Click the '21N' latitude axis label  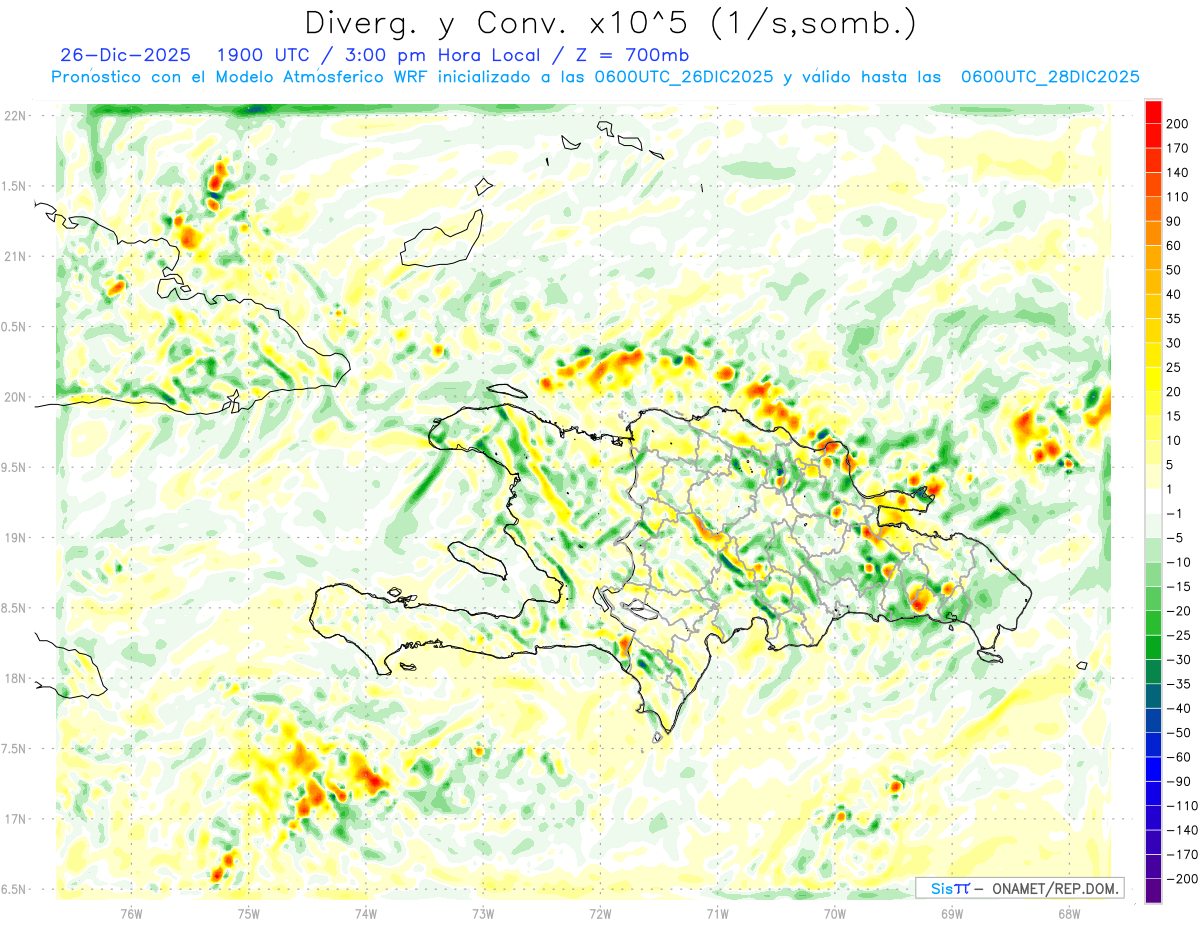[x=16, y=256]
